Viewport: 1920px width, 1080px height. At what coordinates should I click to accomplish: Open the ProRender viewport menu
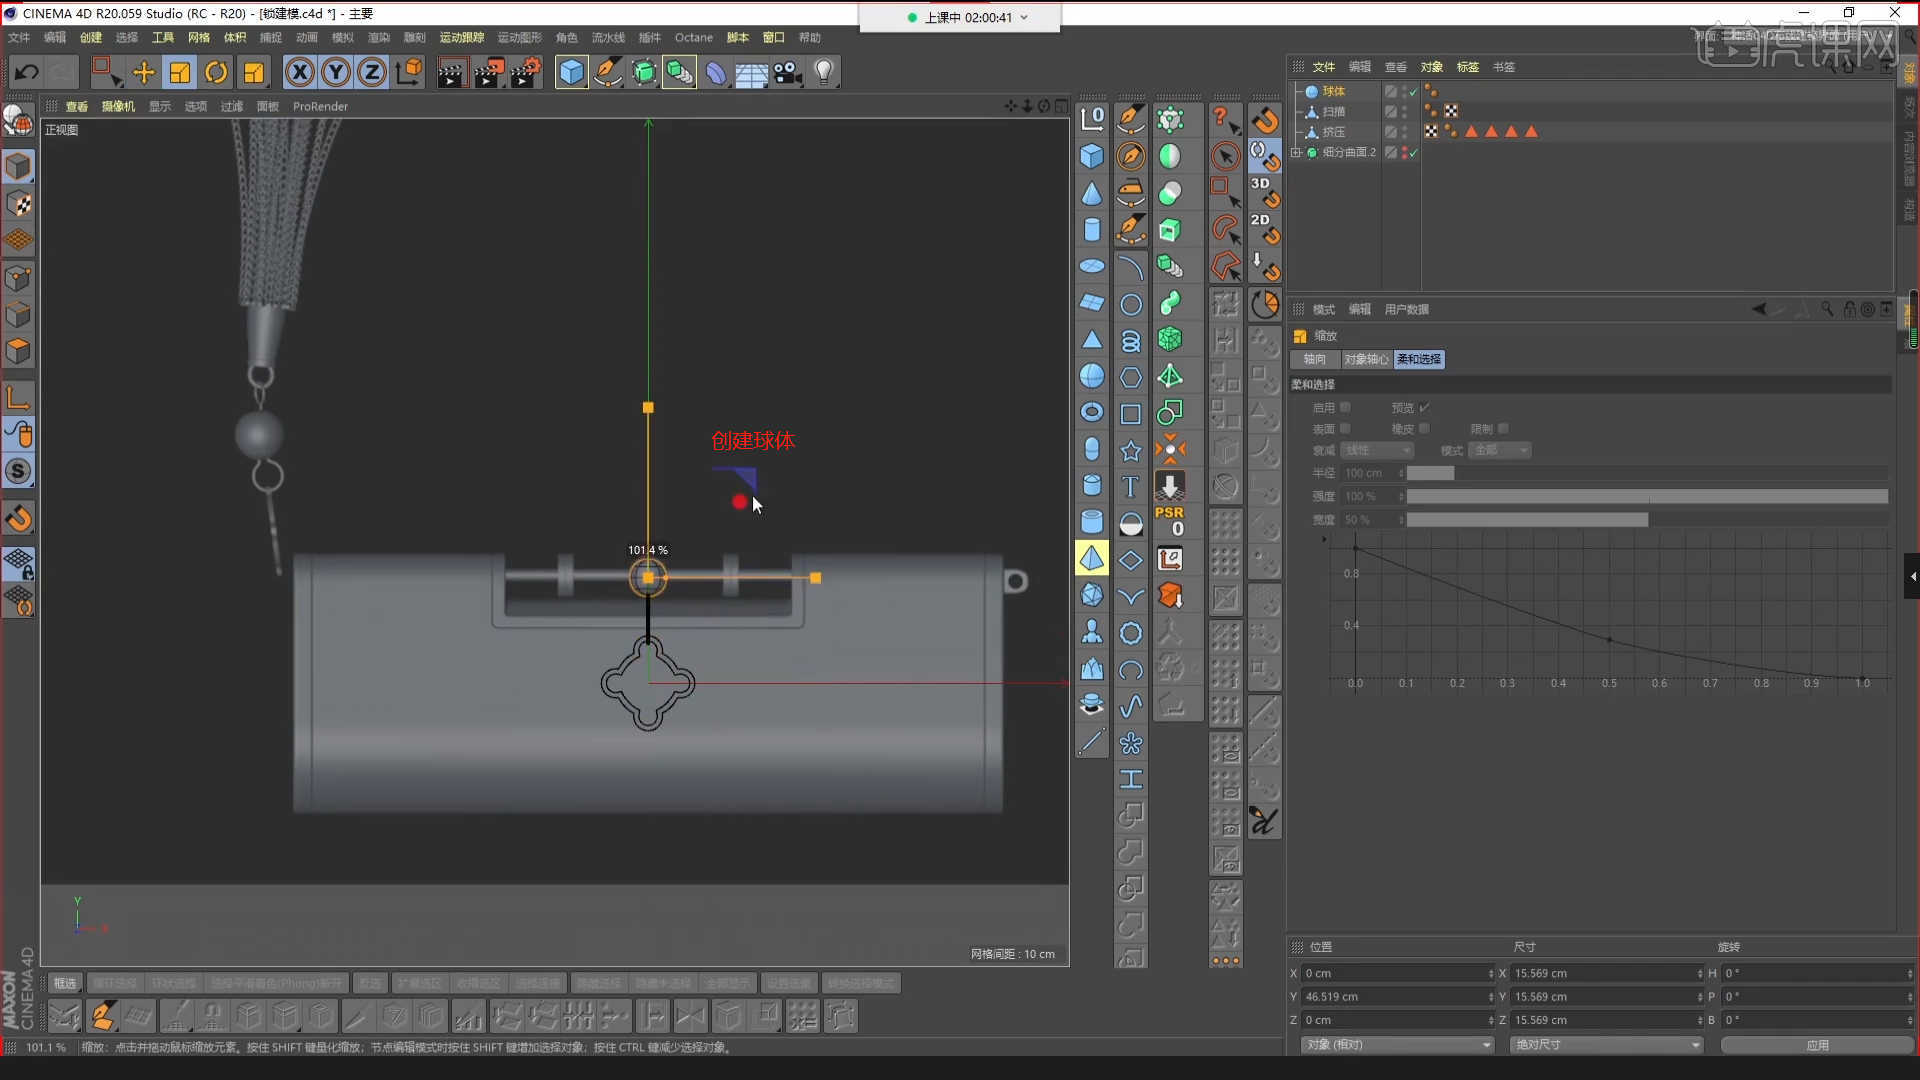321,106
